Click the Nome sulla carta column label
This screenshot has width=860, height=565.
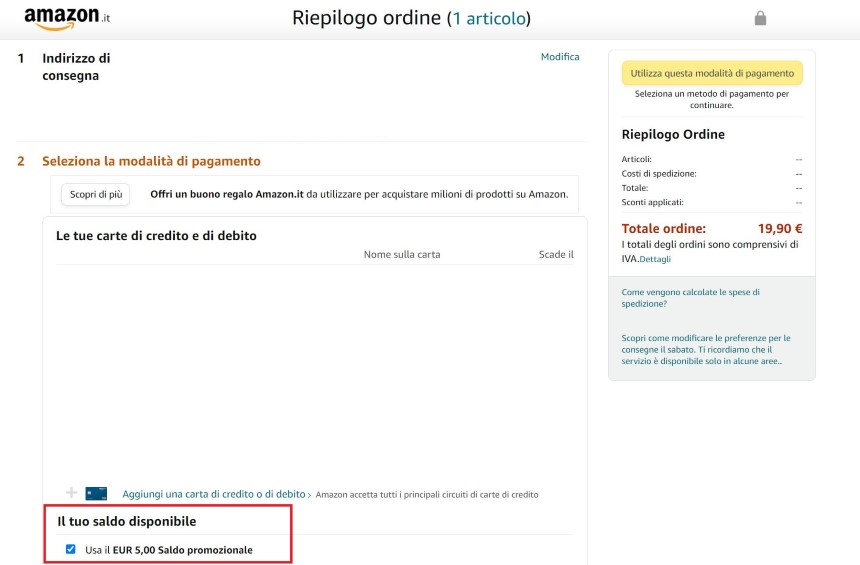[402, 255]
